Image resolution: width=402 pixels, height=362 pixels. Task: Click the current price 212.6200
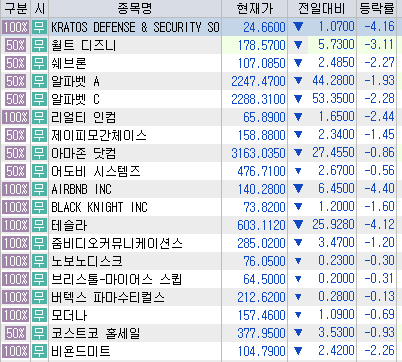[x=262, y=297]
